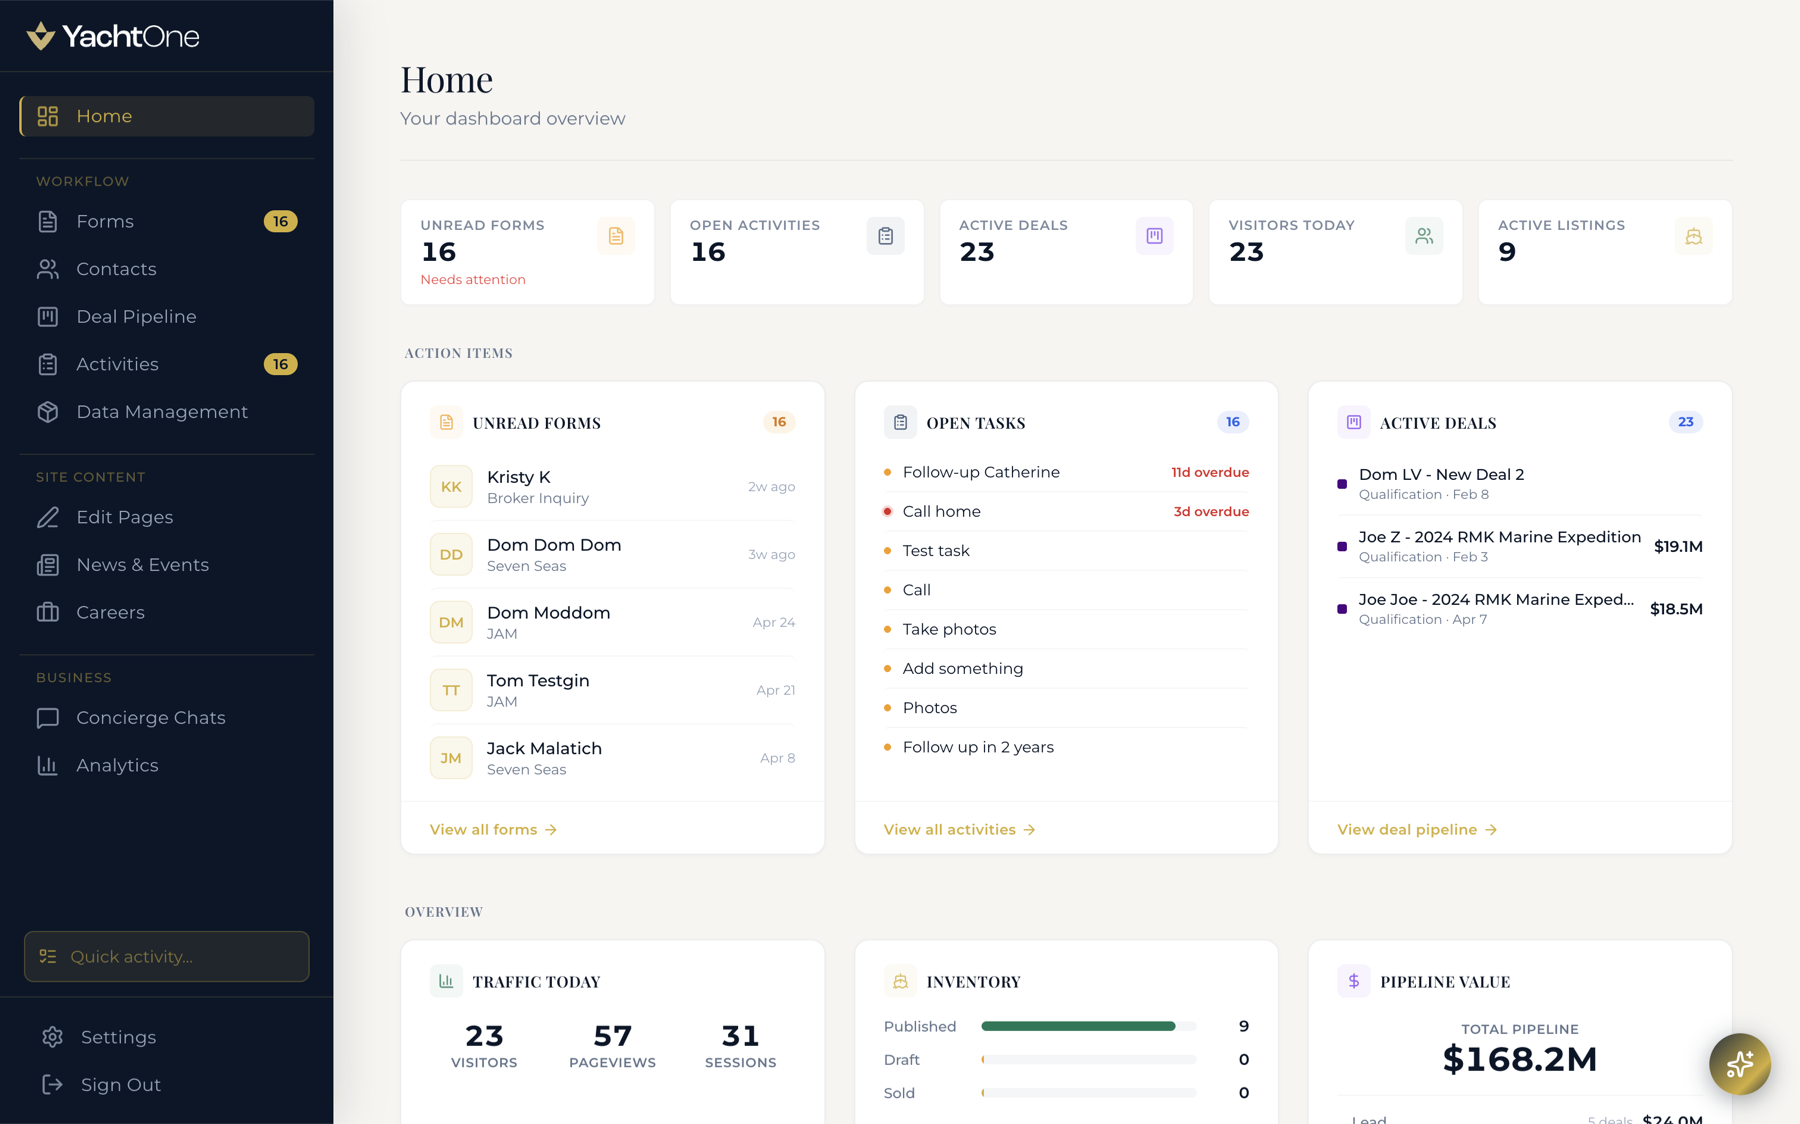
Task: Click the Unread Forms panel header icon
Action: pyautogui.click(x=446, y=422)
